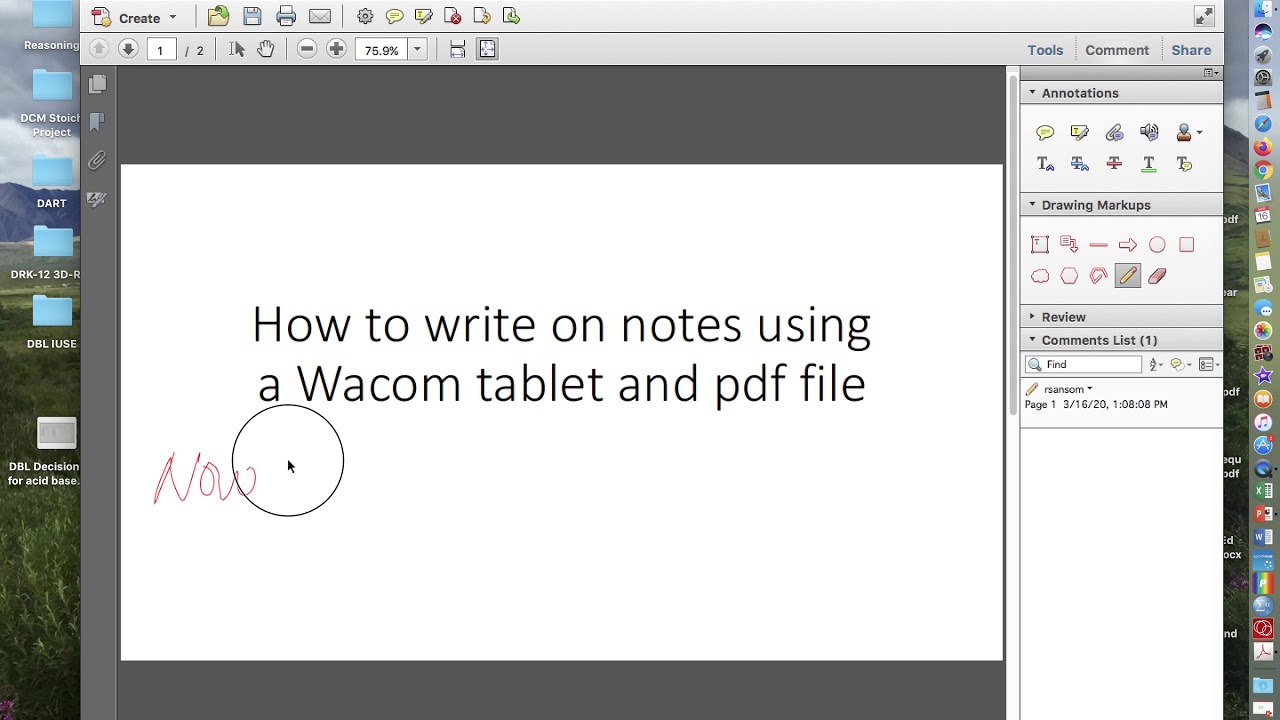Print the document using printer icon
1280x720 pixels.
[x=286, y=16]
